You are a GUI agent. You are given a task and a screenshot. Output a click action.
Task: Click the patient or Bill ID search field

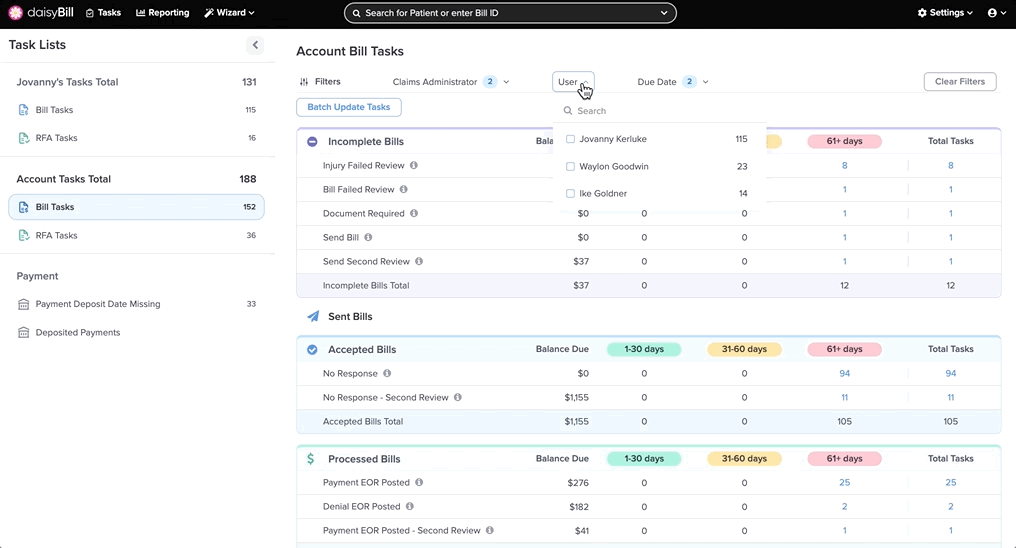[x=509, y=13]
